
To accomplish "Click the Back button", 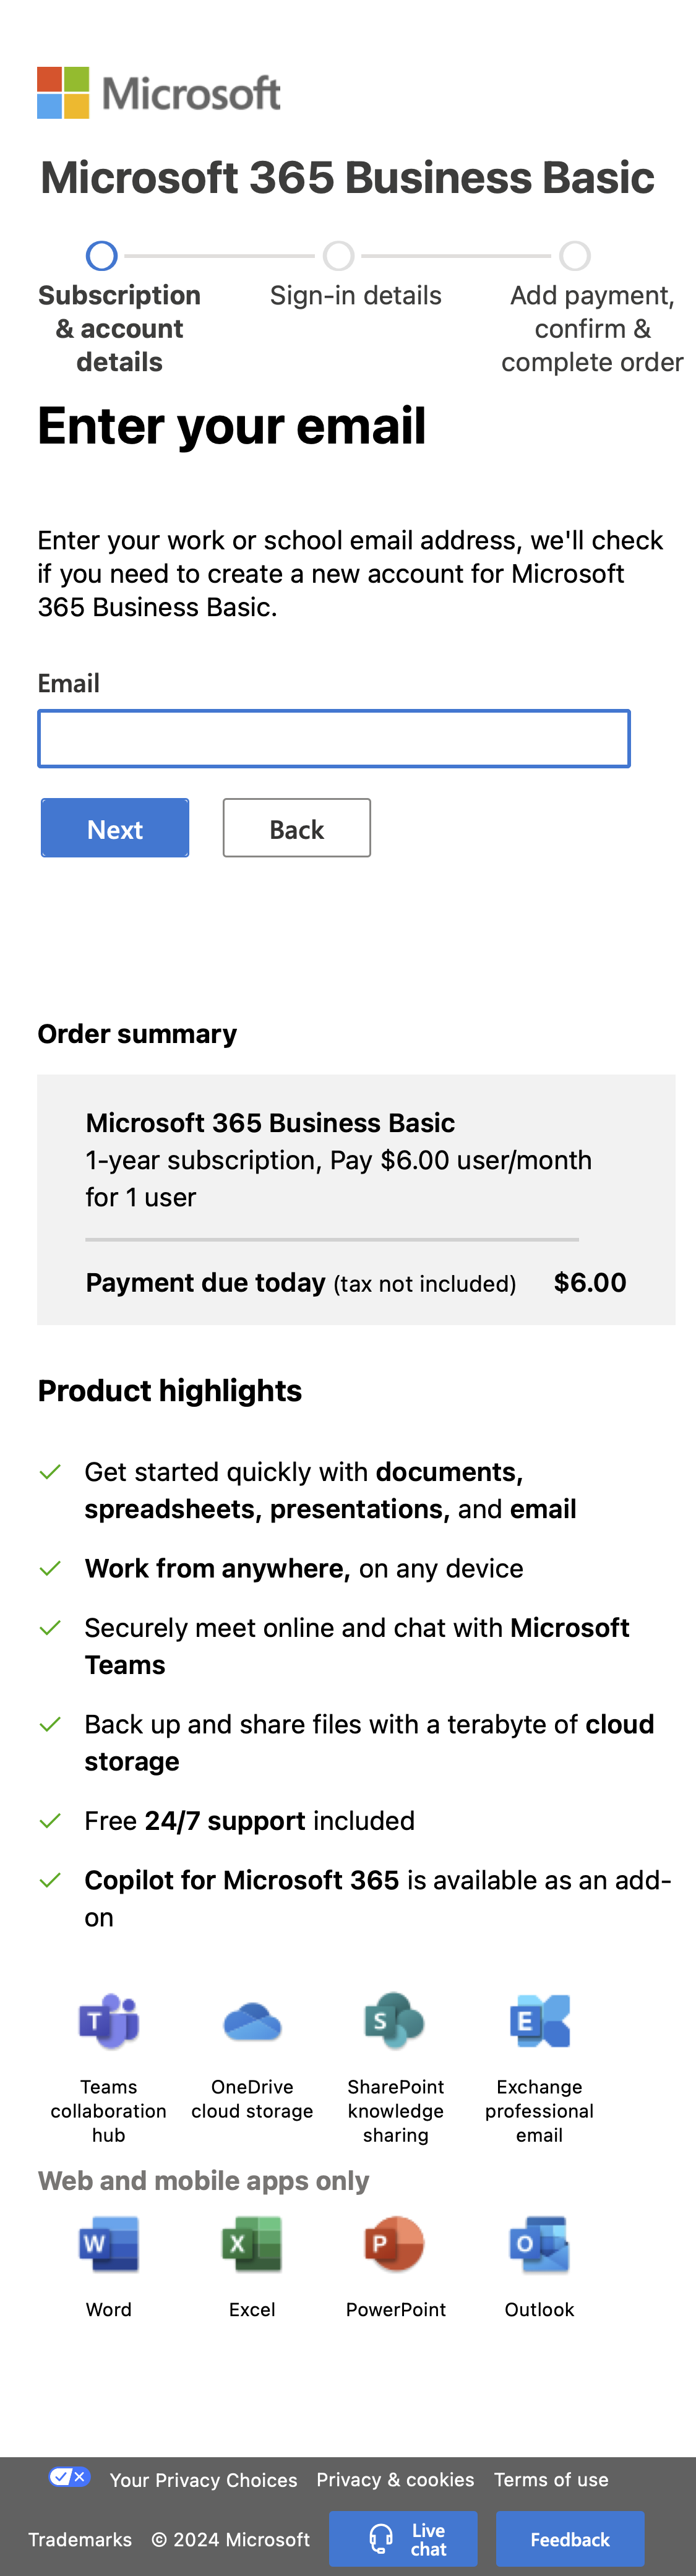I will click(x=296, y=828).
